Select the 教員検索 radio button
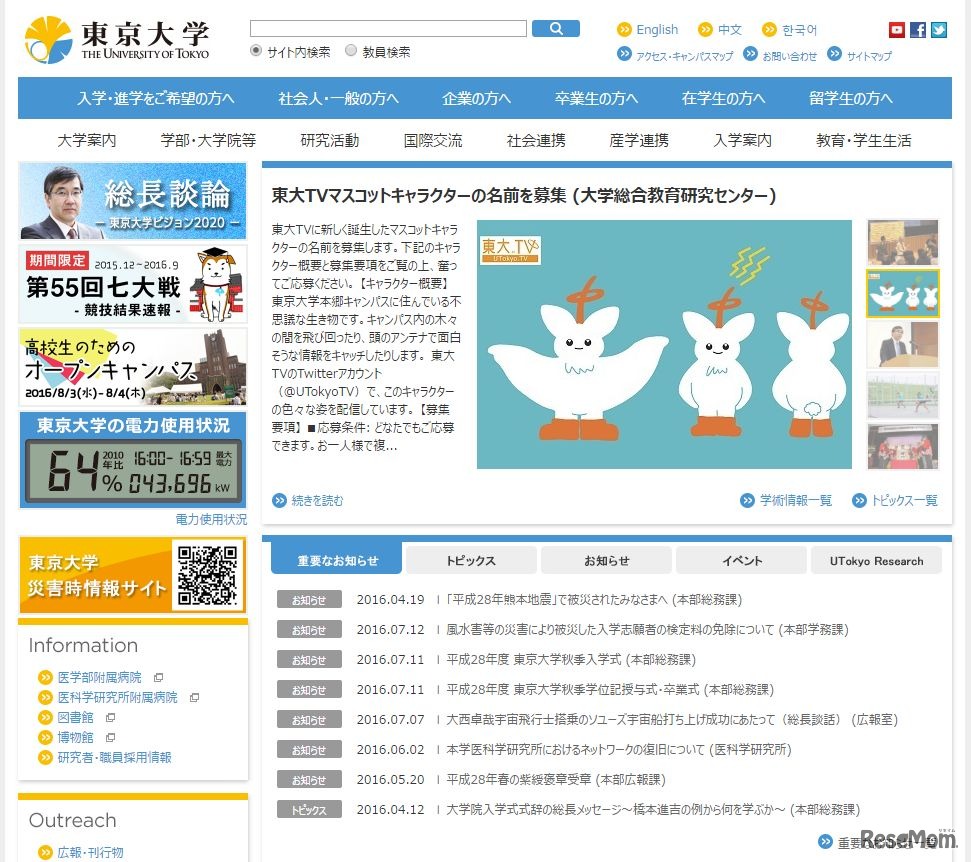This screenshot has height=862, width=971. click(351, 50)
